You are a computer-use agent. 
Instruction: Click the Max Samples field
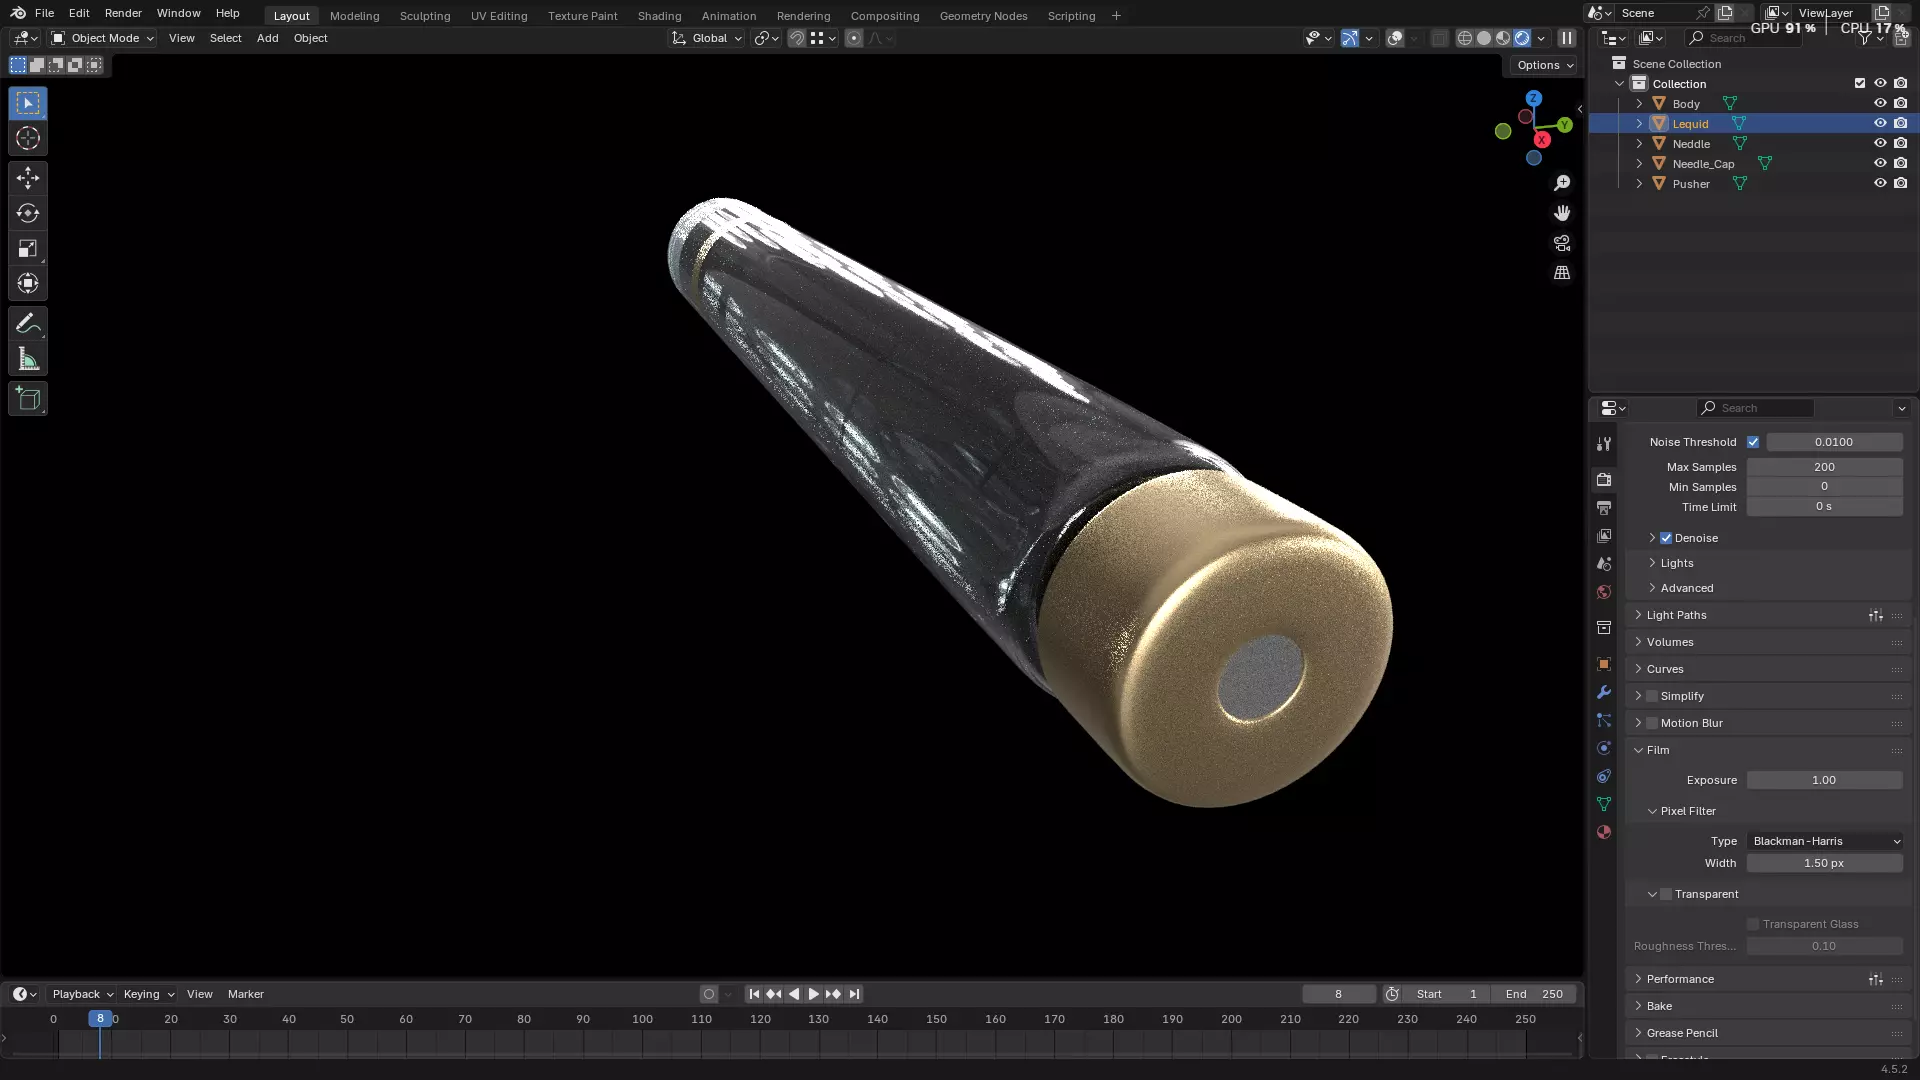[1825, 467]
